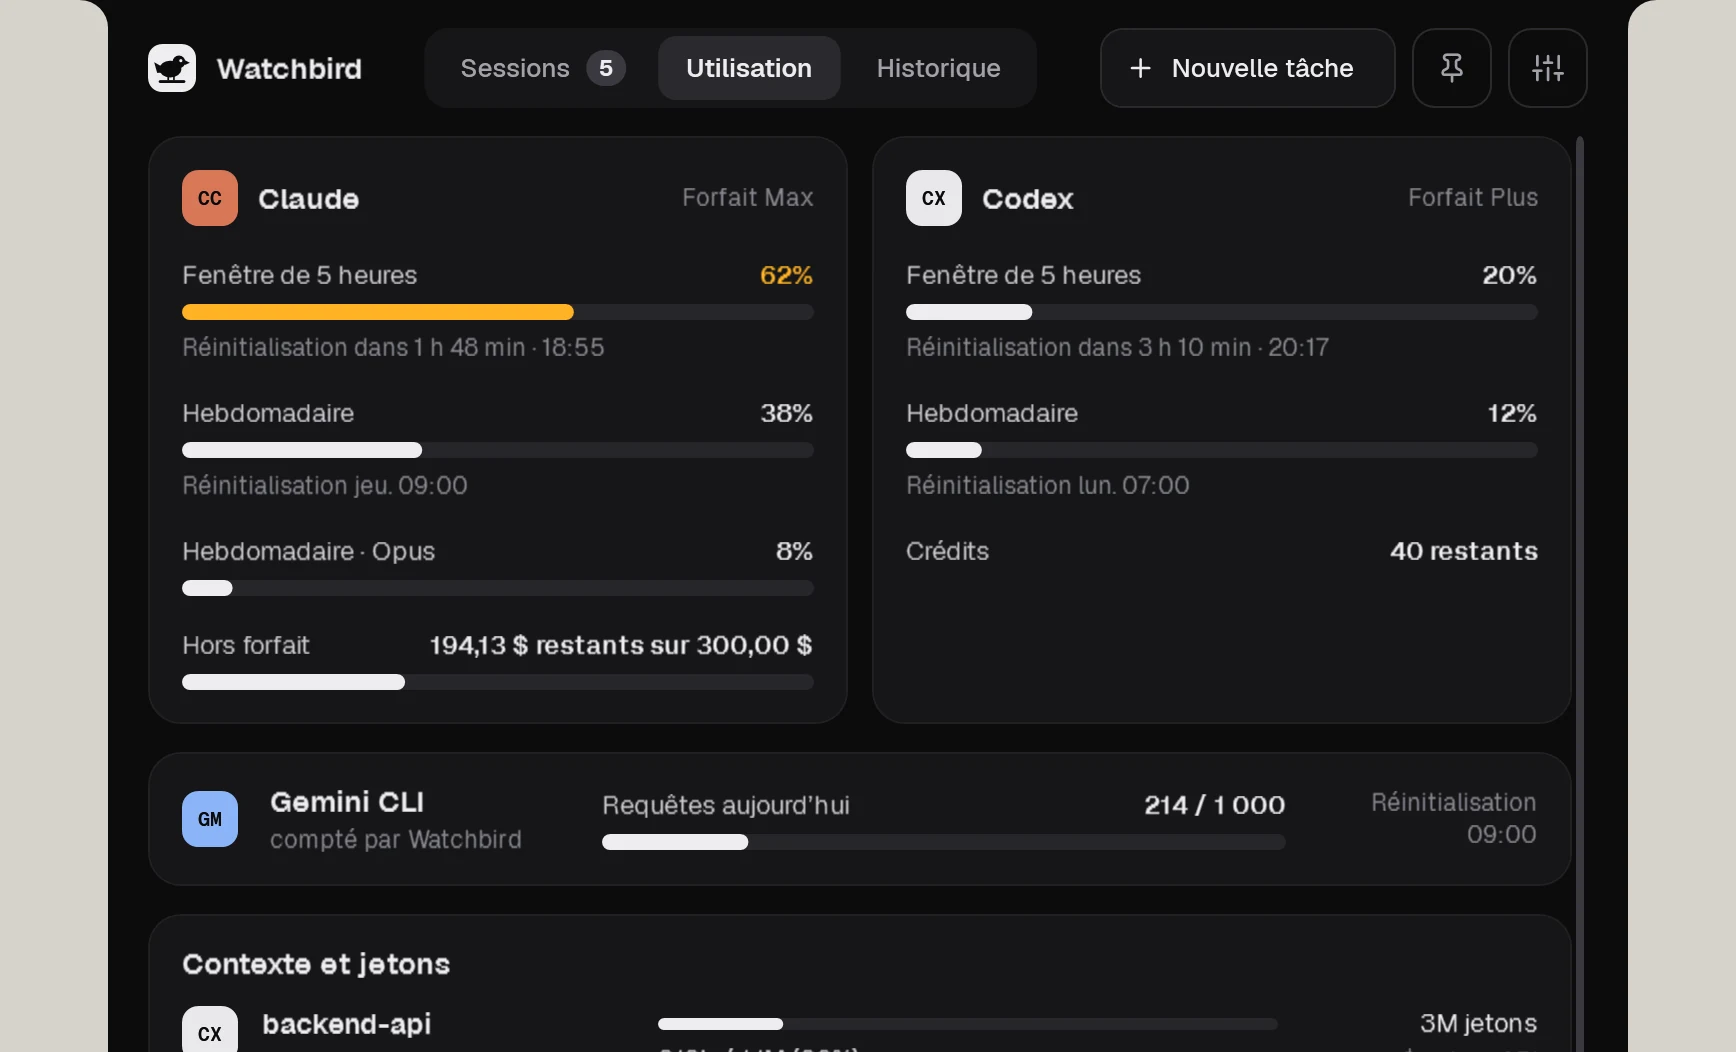Click the Crédits label
This screenshot has height=1052, width=1736.
947,551
